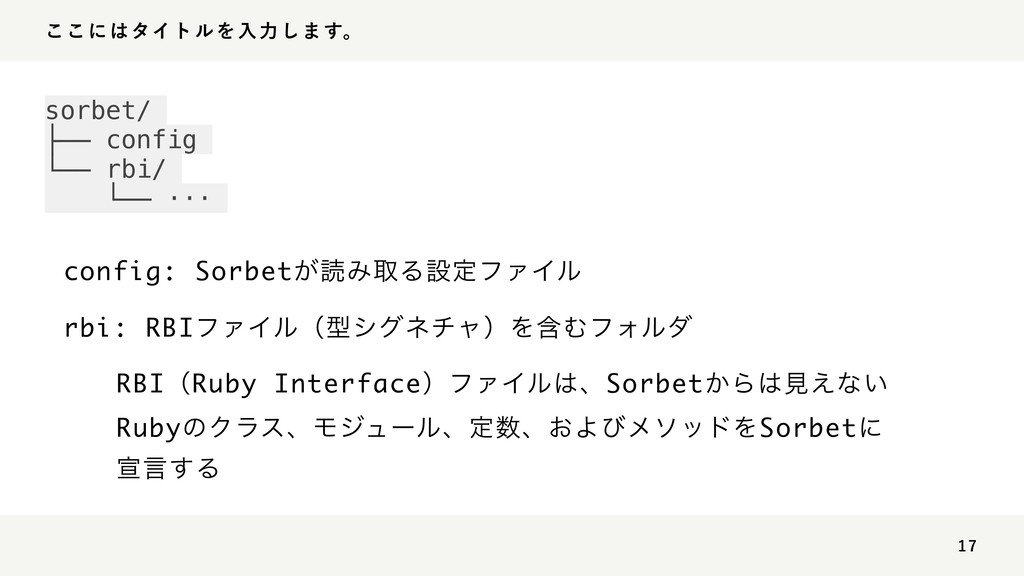Screen dimensions: 1024x576
Task: Select the sorbet/ root directory line
Action: pyautogui.click(x=98, y=110)
